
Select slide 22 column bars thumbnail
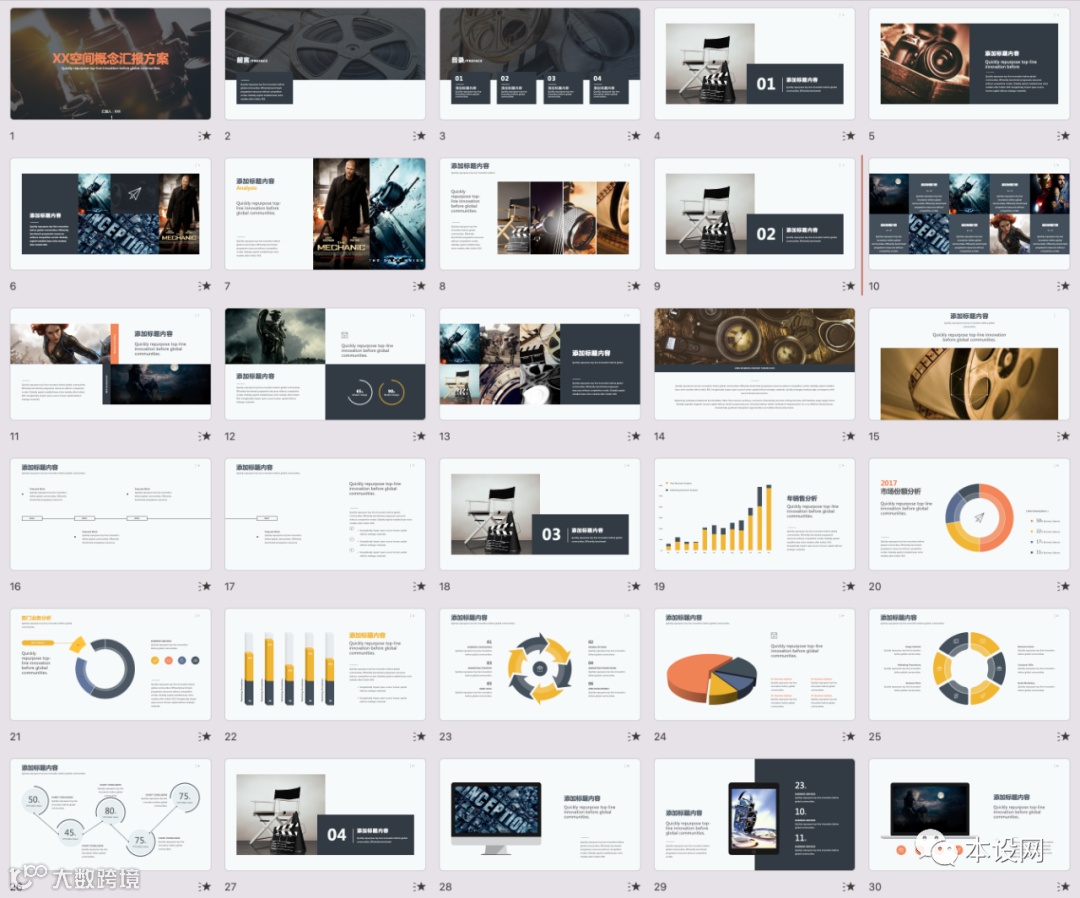[325, 664]
